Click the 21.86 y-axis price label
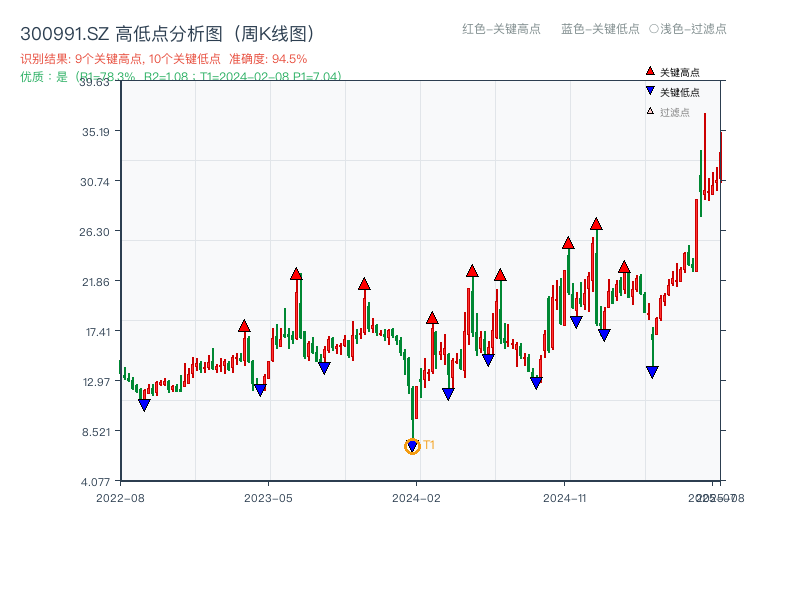The width and height of the screenshot is (800, 600). tap(96, 282)
